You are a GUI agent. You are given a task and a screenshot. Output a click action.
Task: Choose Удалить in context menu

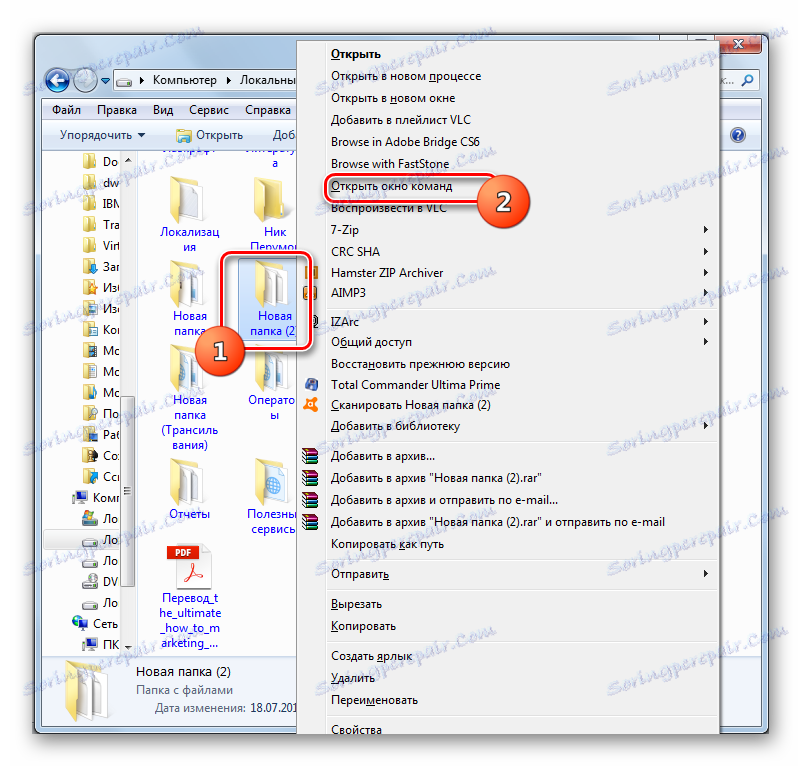click(x=353, y=678)
